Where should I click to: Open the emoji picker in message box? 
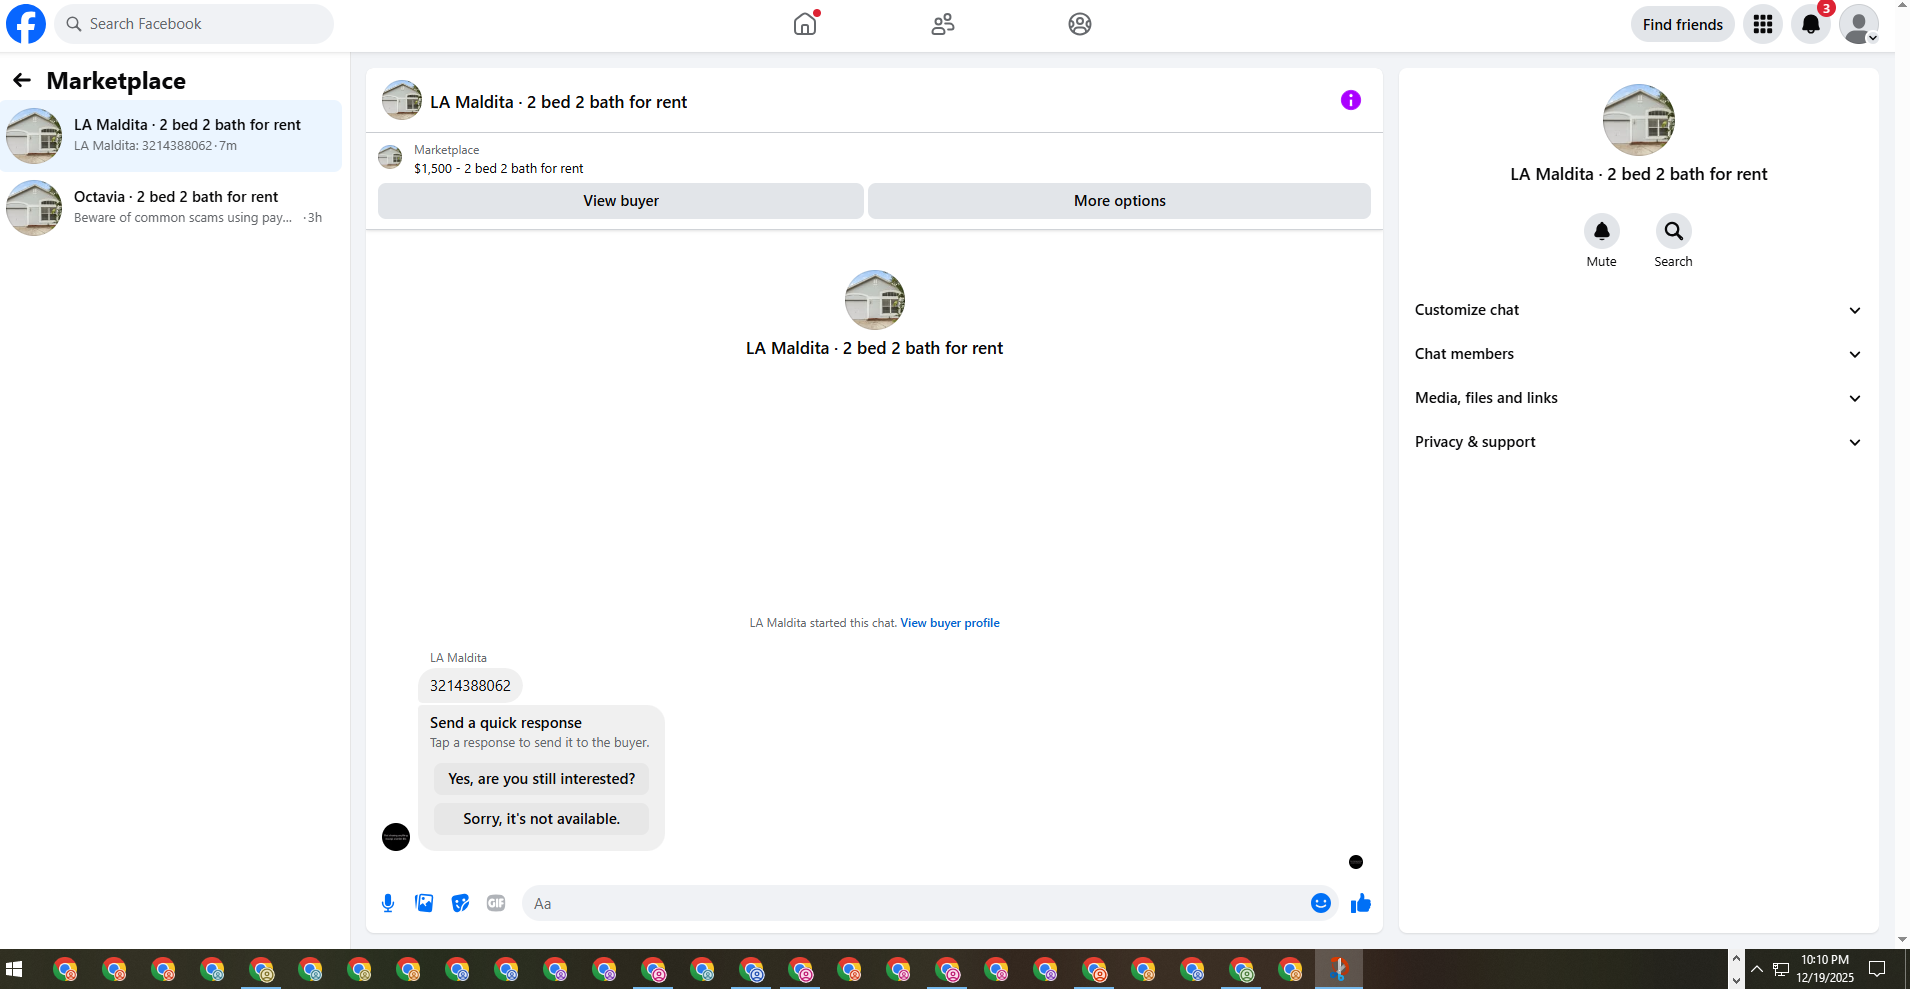pyautogui.click(x=1321, y=903)
